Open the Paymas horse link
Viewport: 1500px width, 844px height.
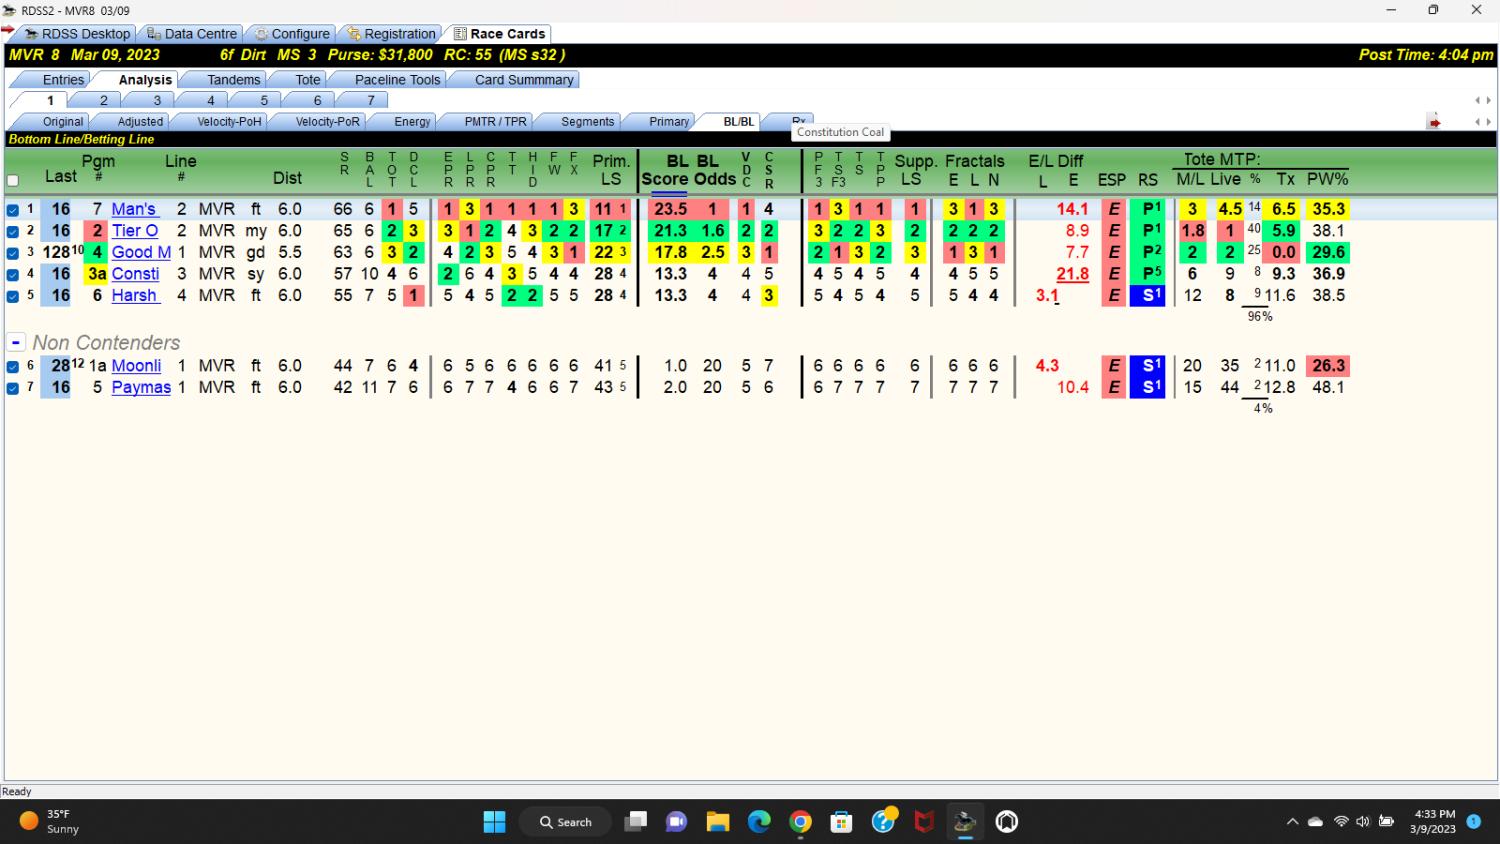(141, 387)
